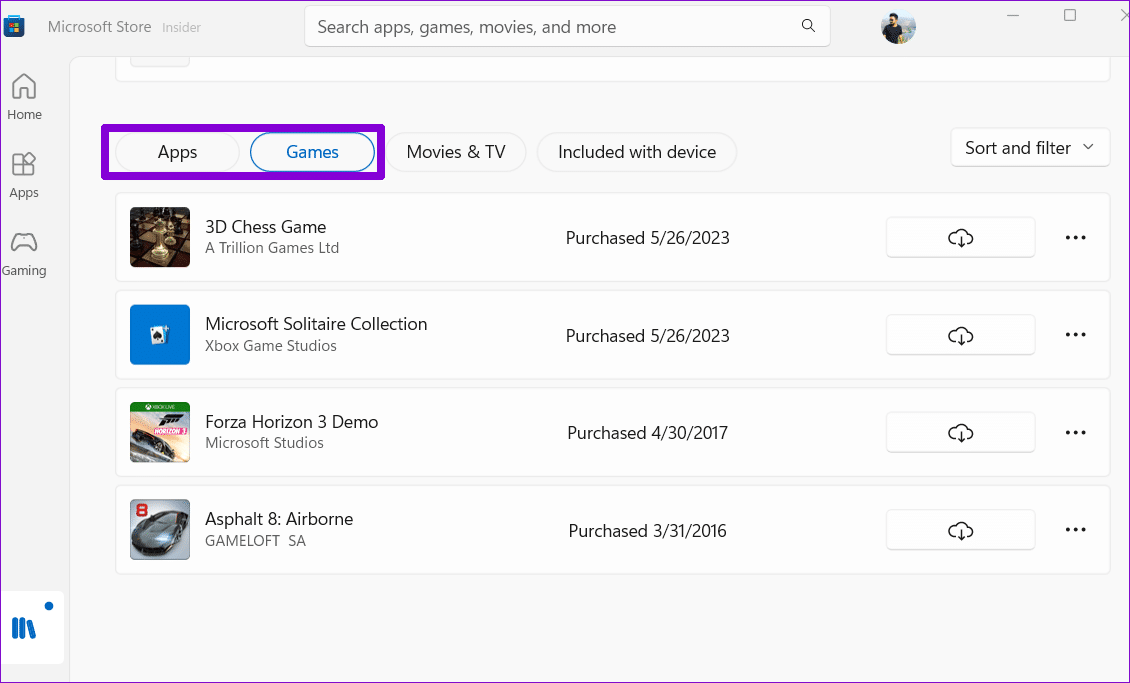Image resolution: width=1130 pixels, height=683 pixels.
Task: Click the 3D Chess Game title
Action: point(265,227)
